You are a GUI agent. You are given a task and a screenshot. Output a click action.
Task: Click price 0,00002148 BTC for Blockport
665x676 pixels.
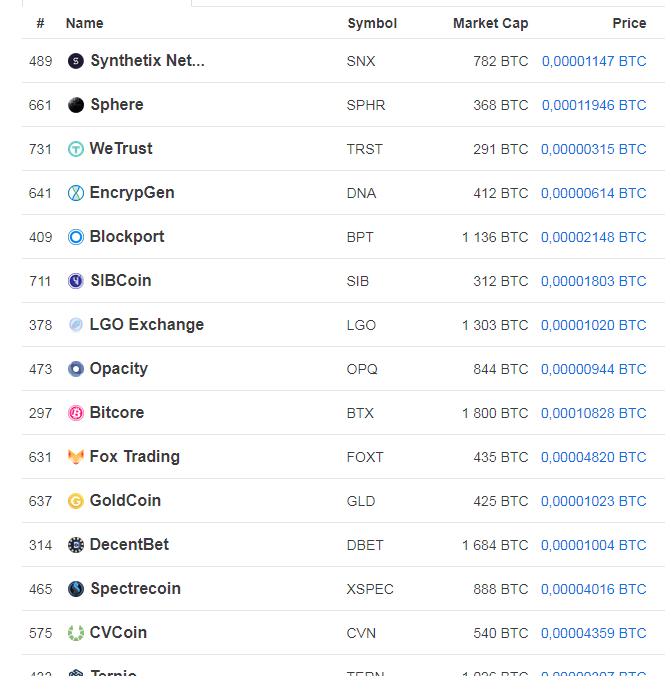pyautogui.click(x=594, y=237)
